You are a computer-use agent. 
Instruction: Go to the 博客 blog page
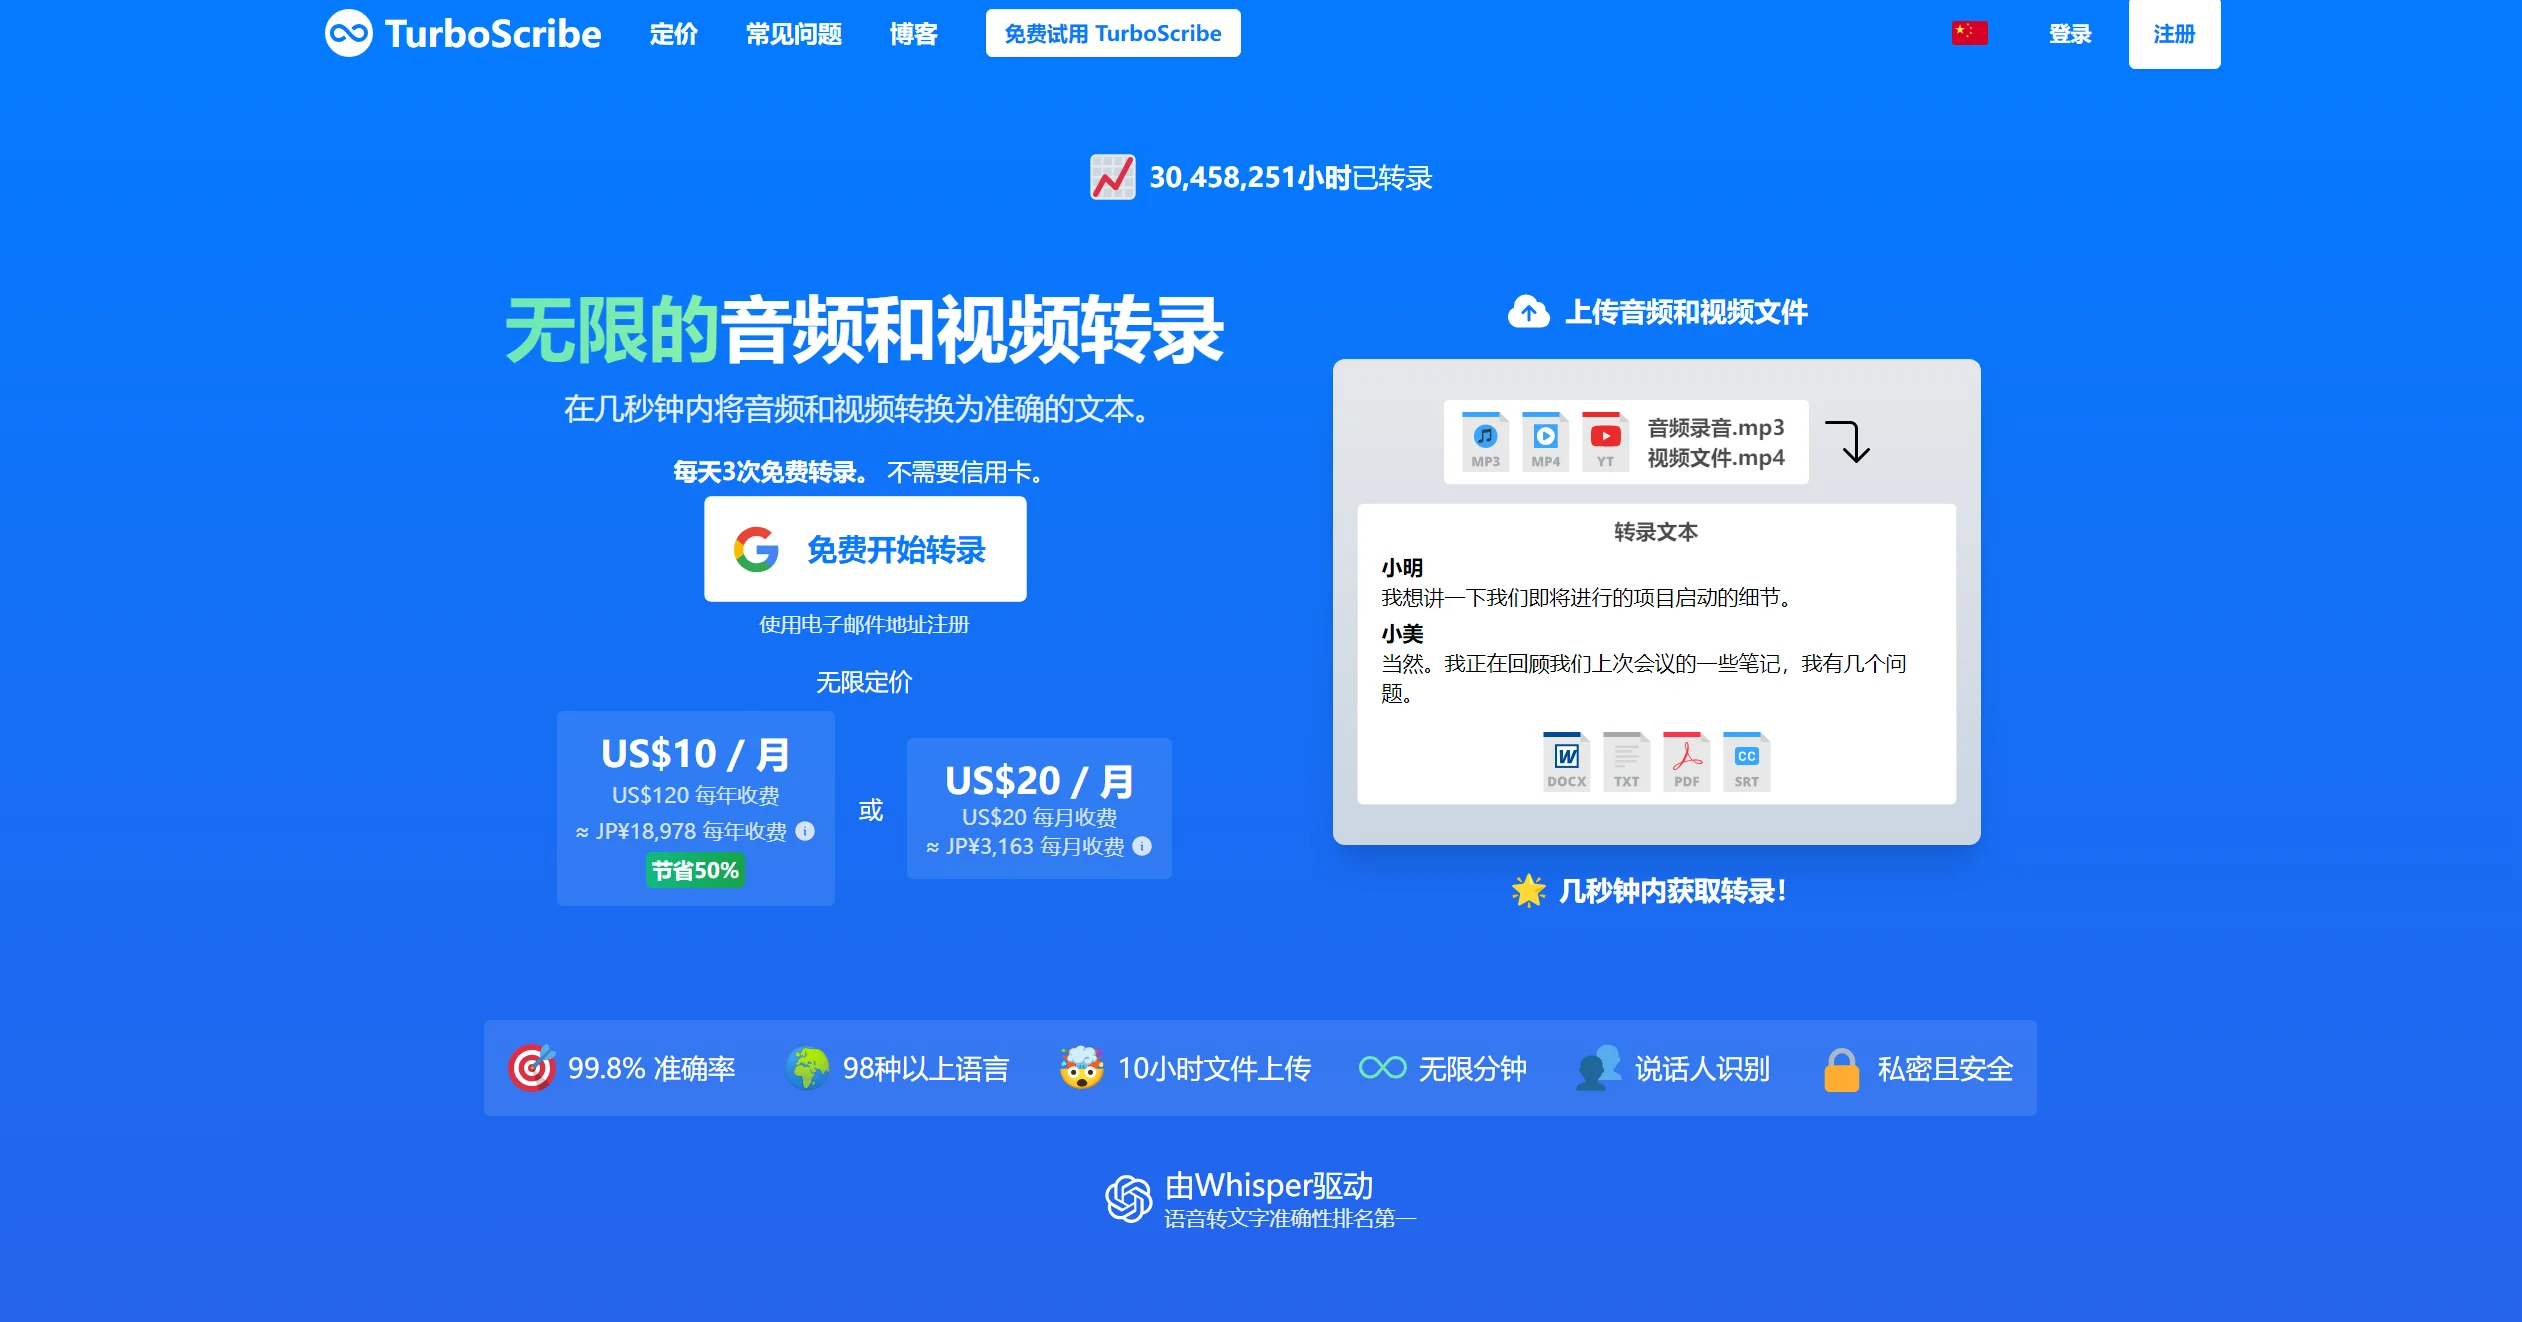(x=913, y=34)
